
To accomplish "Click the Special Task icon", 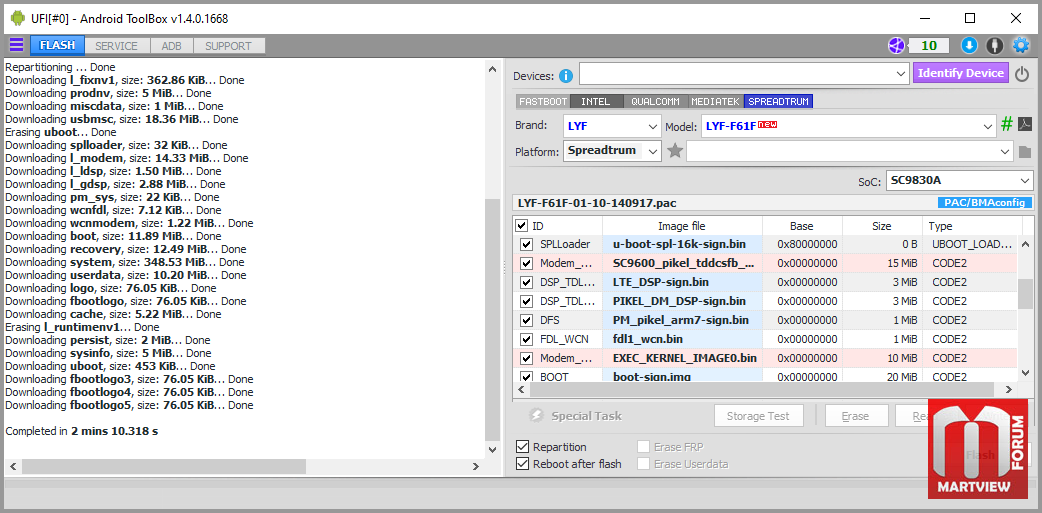I will (x=537, y=416).
